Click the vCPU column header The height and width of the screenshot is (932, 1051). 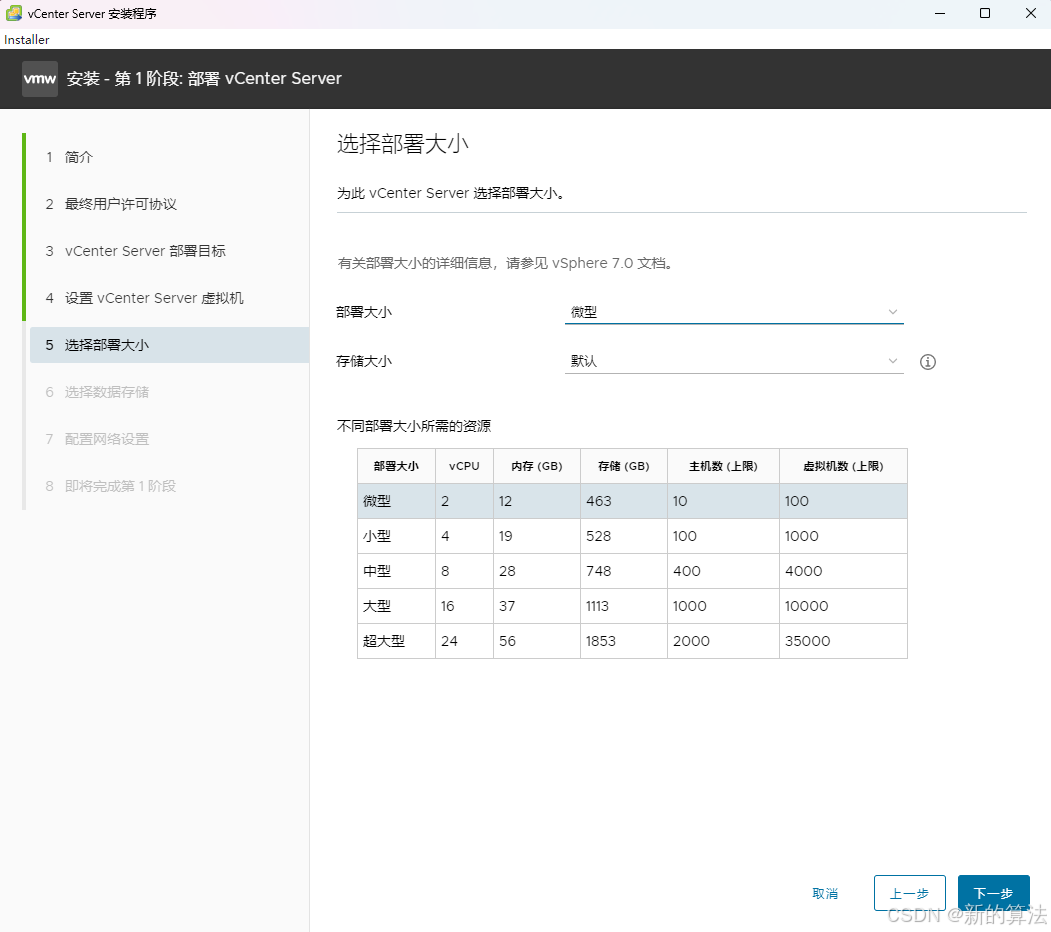pyautogui.click(x=465, y=466)
